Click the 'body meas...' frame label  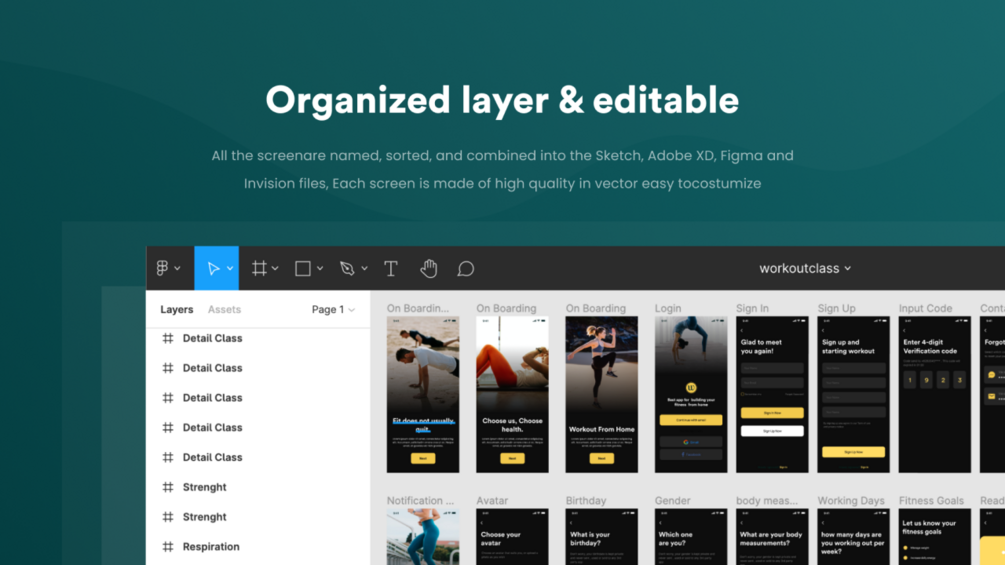[x=767, y=500]
